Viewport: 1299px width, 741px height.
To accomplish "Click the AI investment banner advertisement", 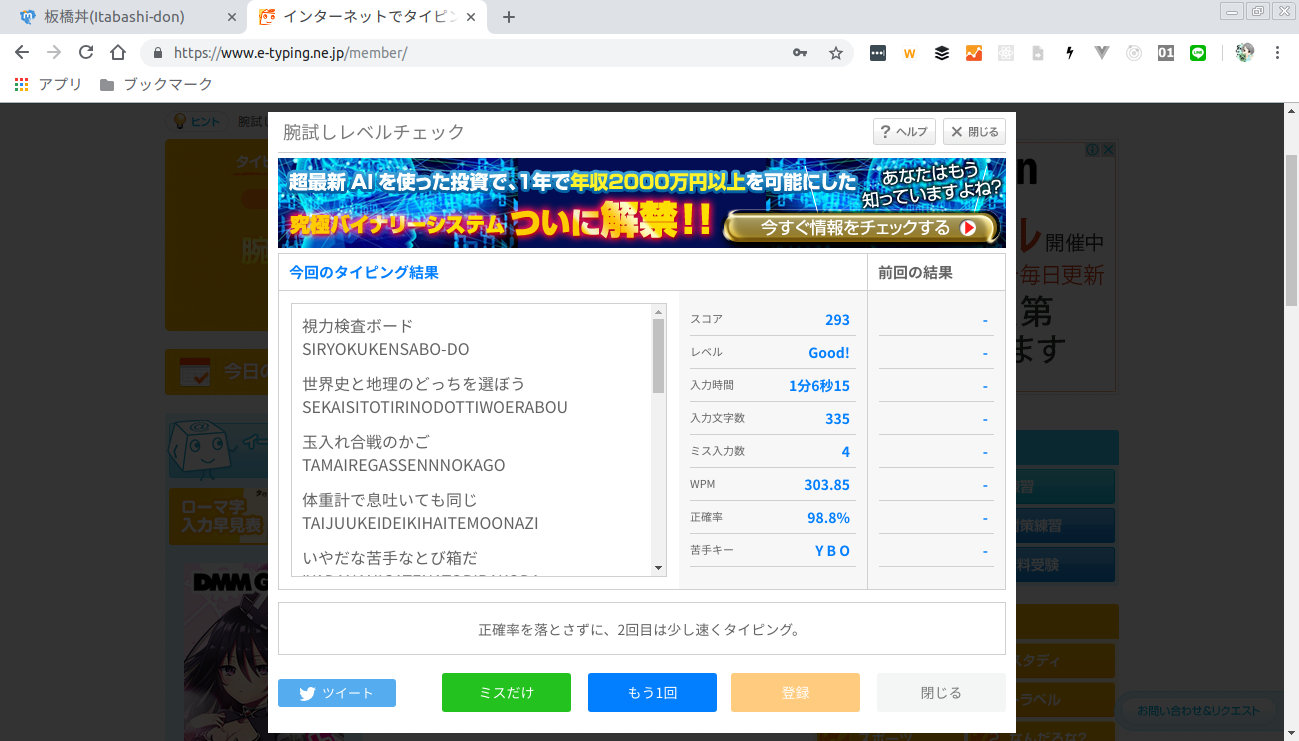I will click(x=641, y=203).
